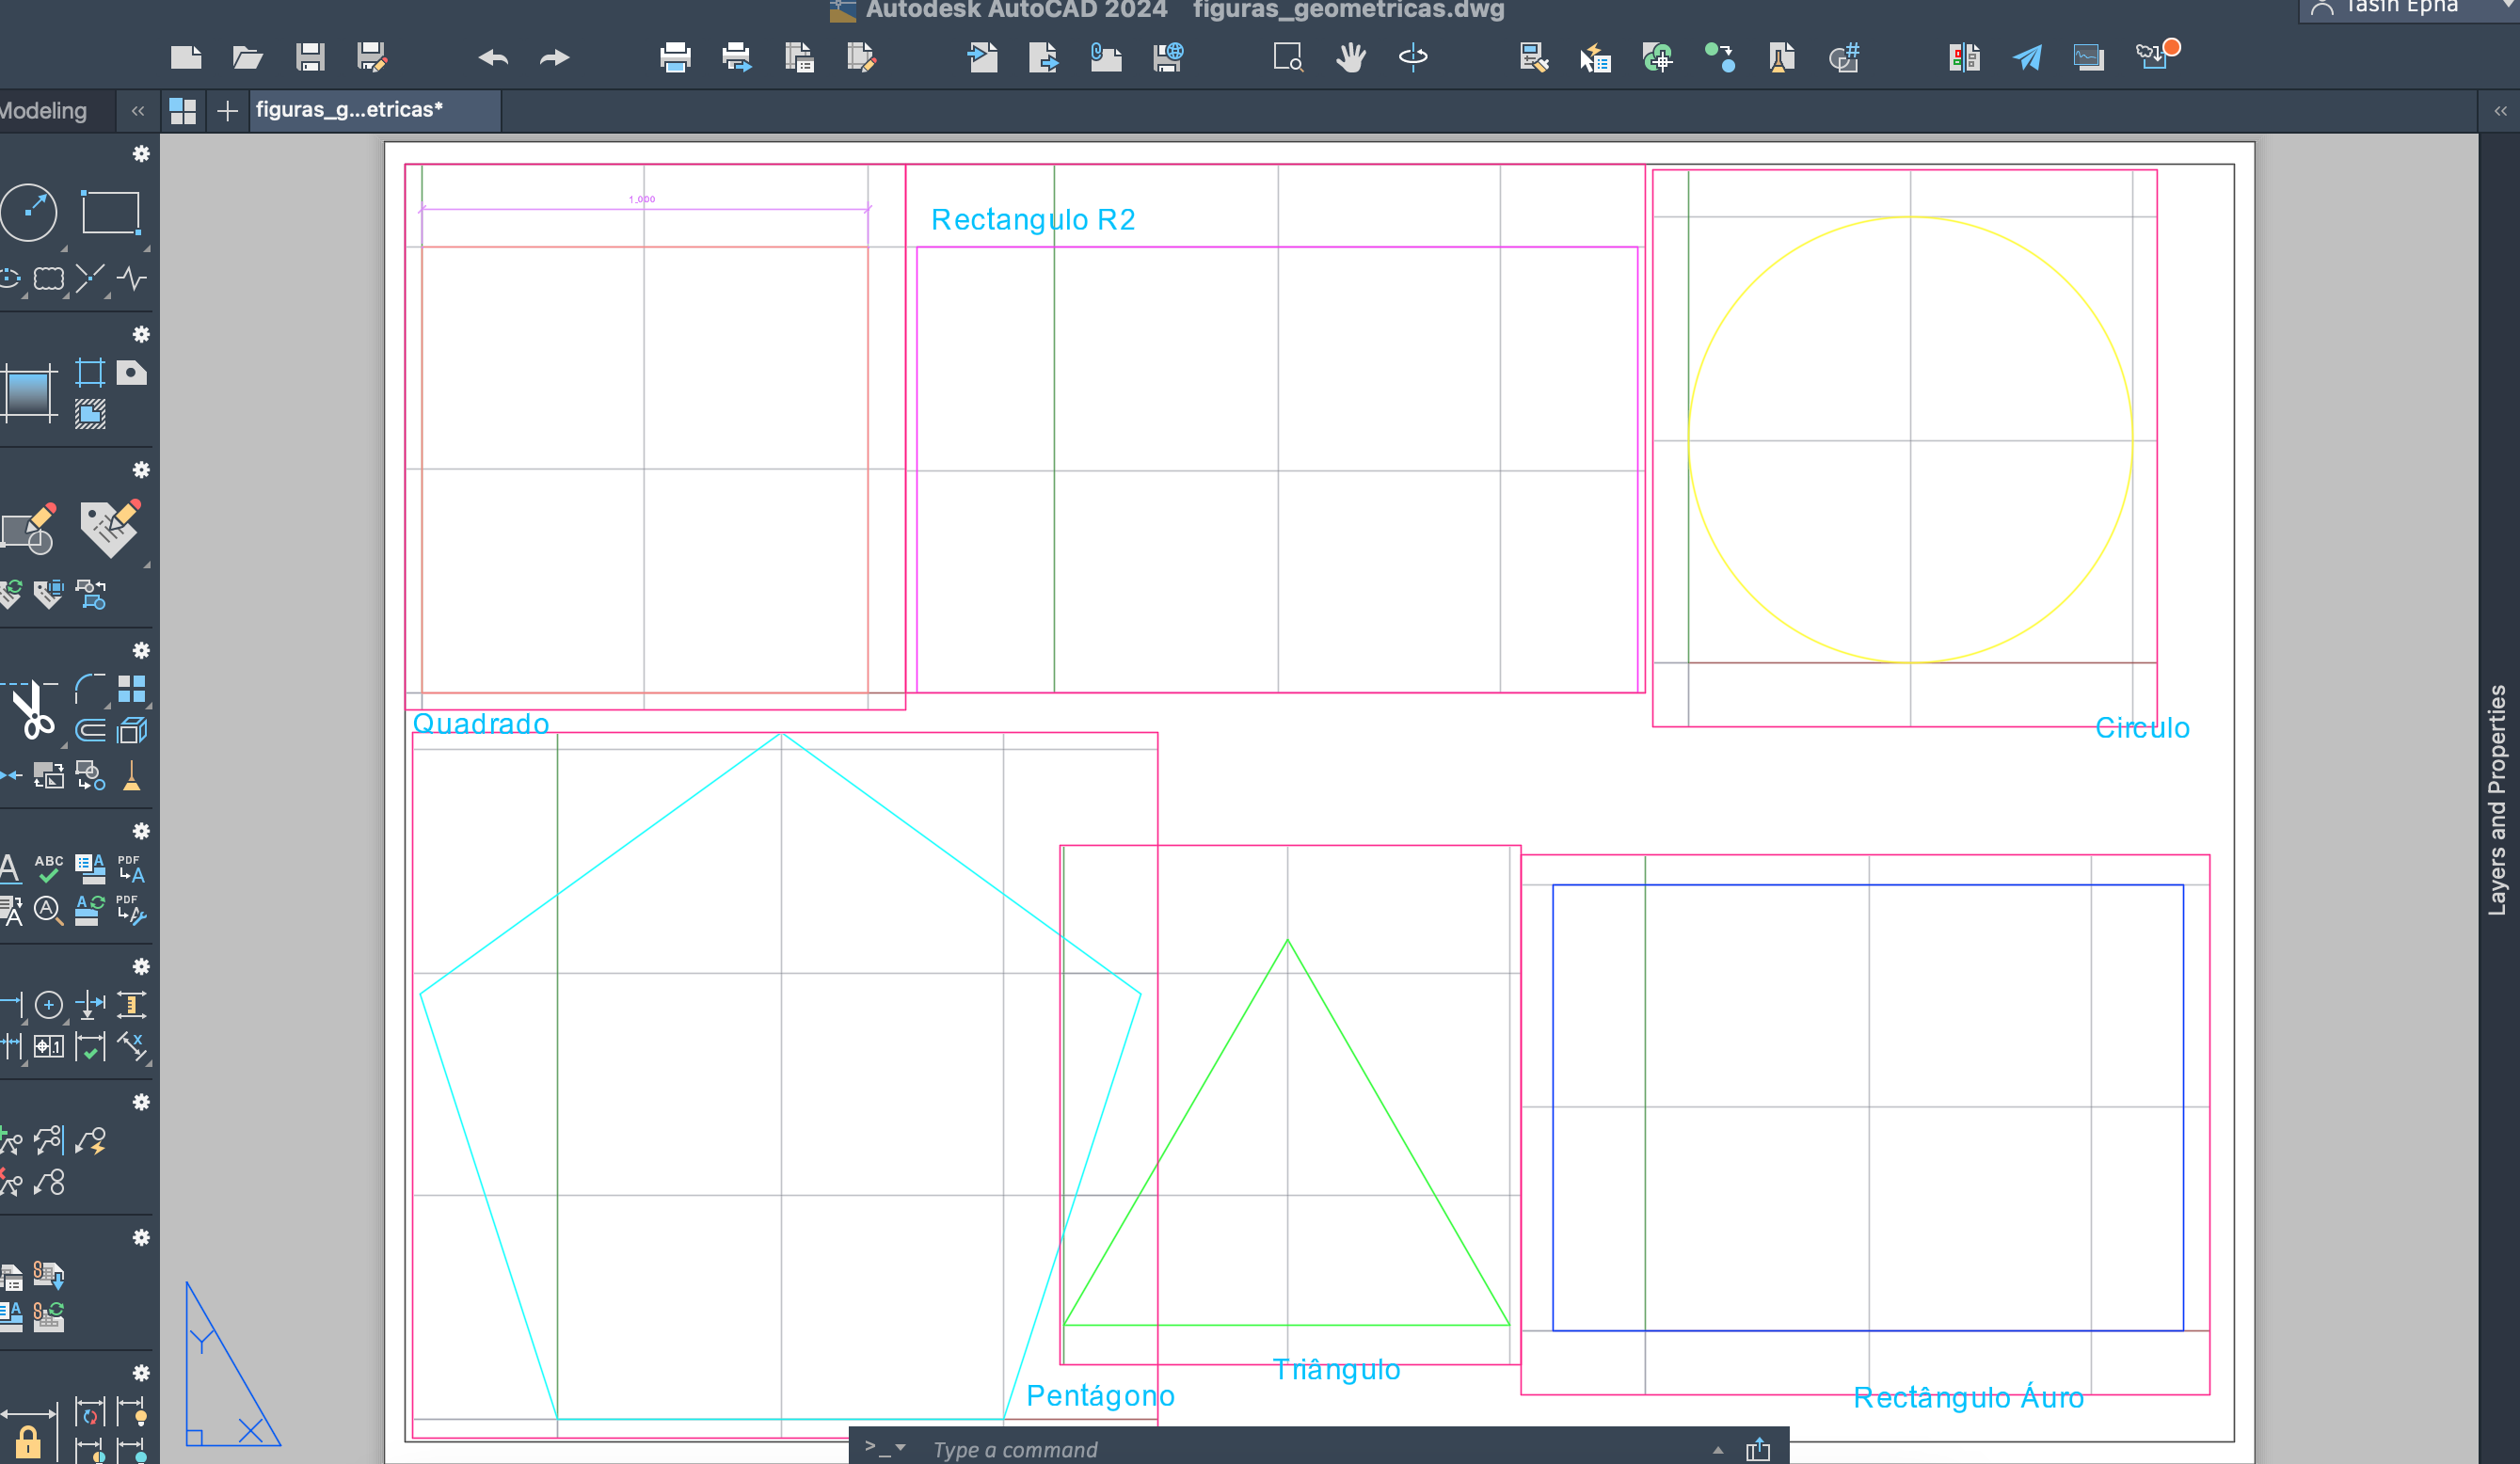Open the command prompt options dropdown
Image resolution: width=2520 pixels, height=1464 pixels.
pyautogui.click(x=886, y=1447)
